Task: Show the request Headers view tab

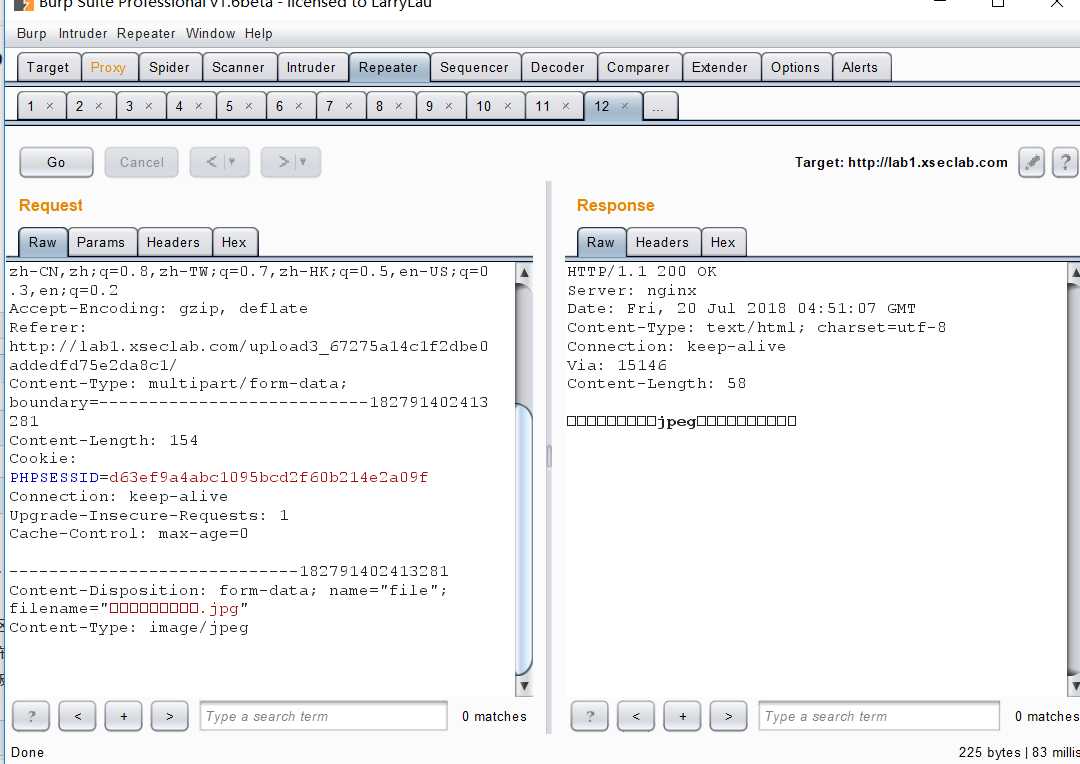Action: coord(173,242)
